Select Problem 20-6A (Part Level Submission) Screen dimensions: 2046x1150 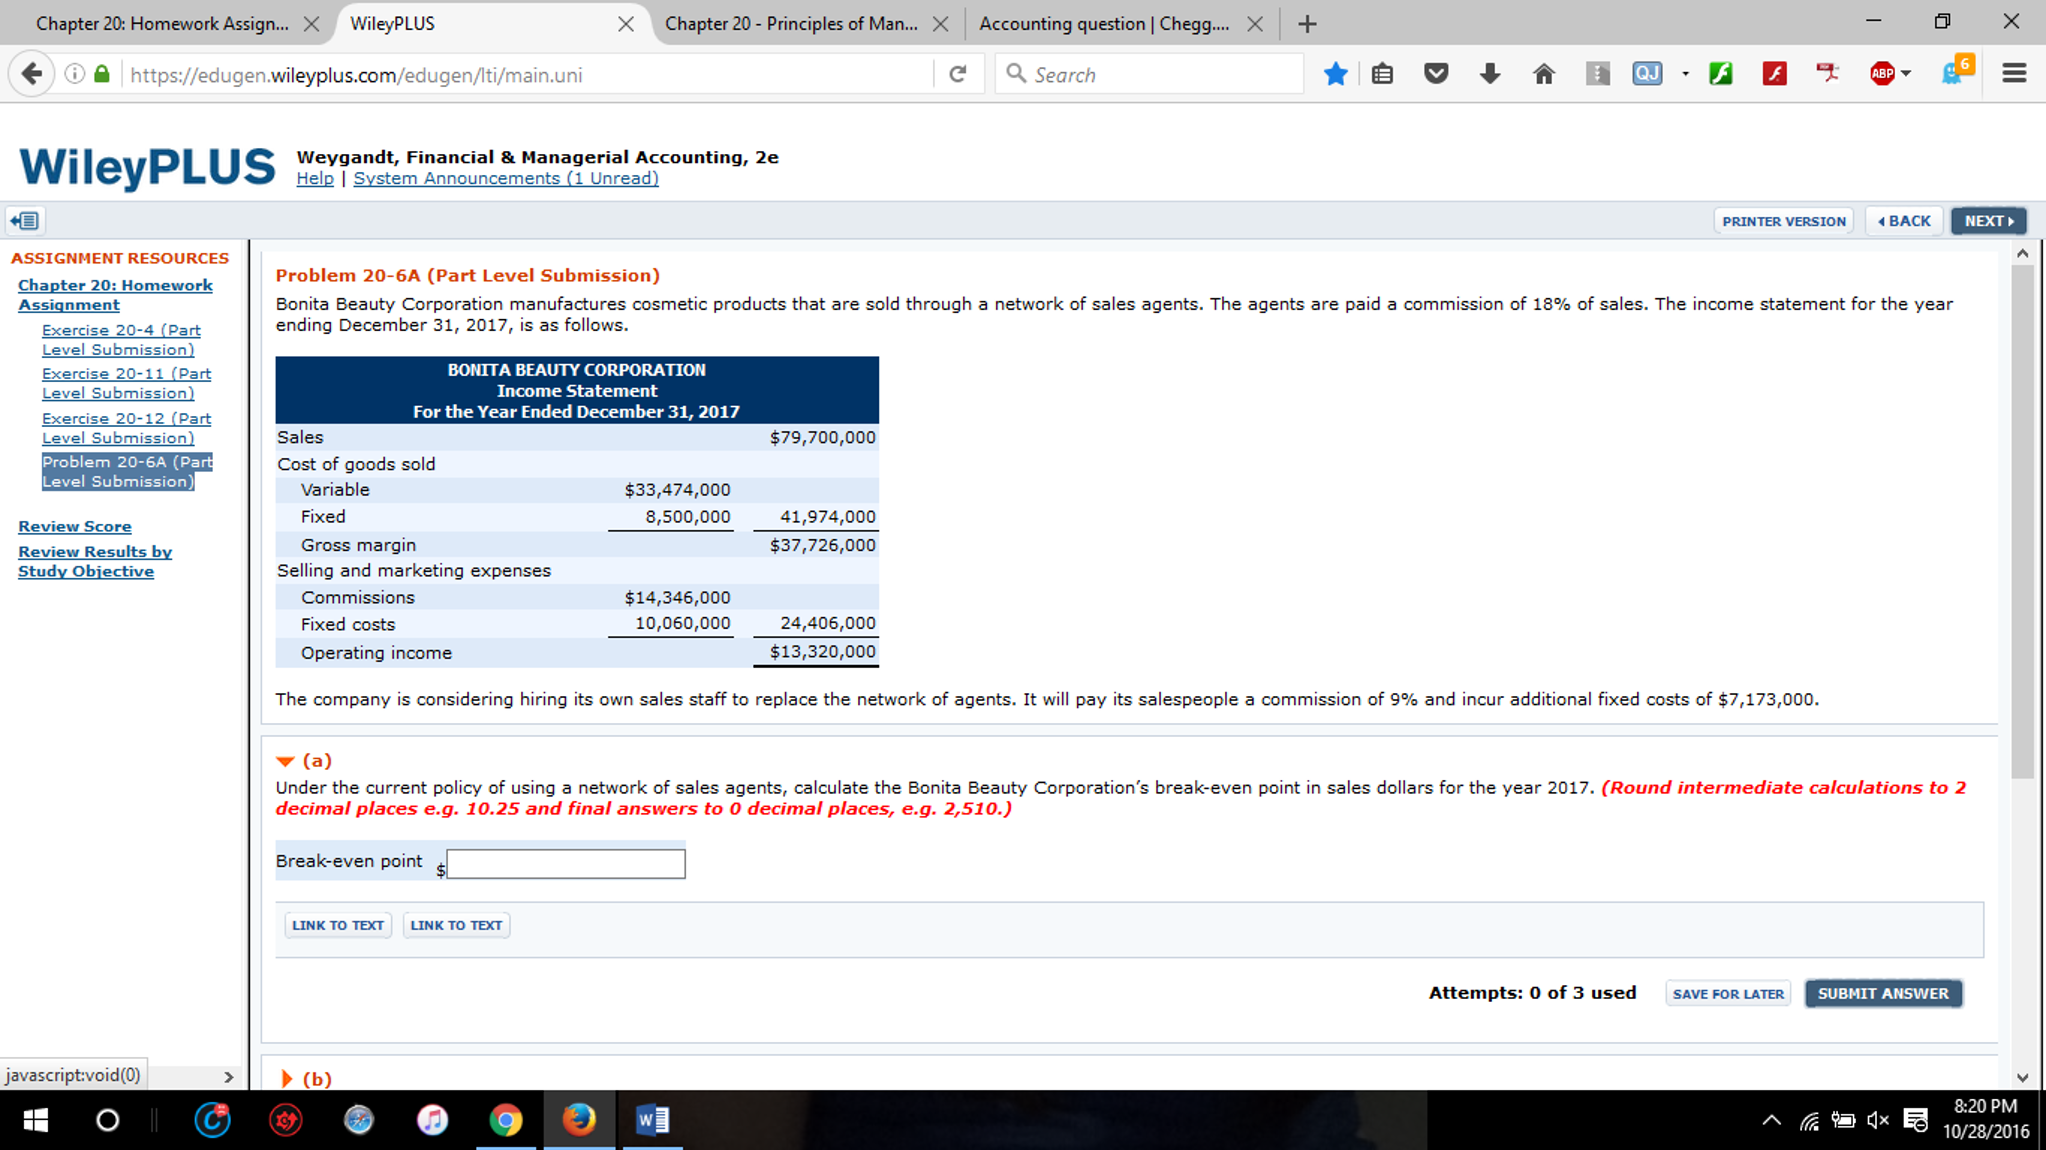click(x=127, y=472)
